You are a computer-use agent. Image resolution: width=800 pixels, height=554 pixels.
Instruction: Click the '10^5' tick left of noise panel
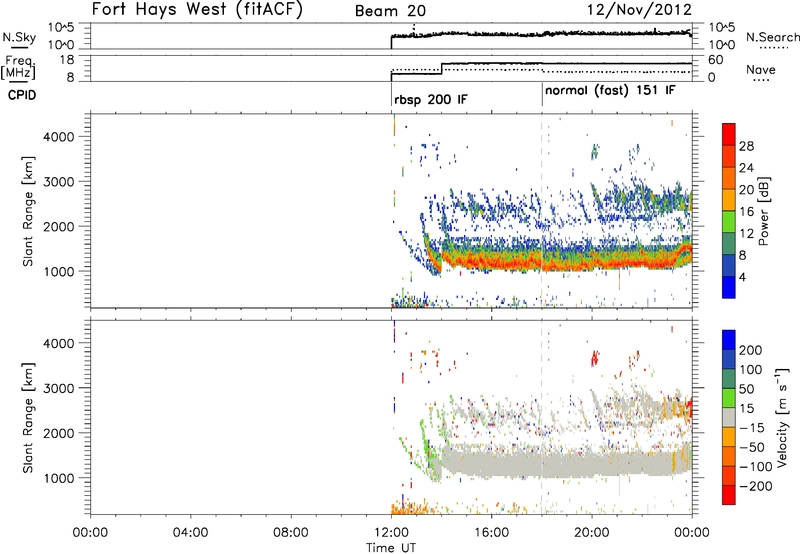point(61,28)
